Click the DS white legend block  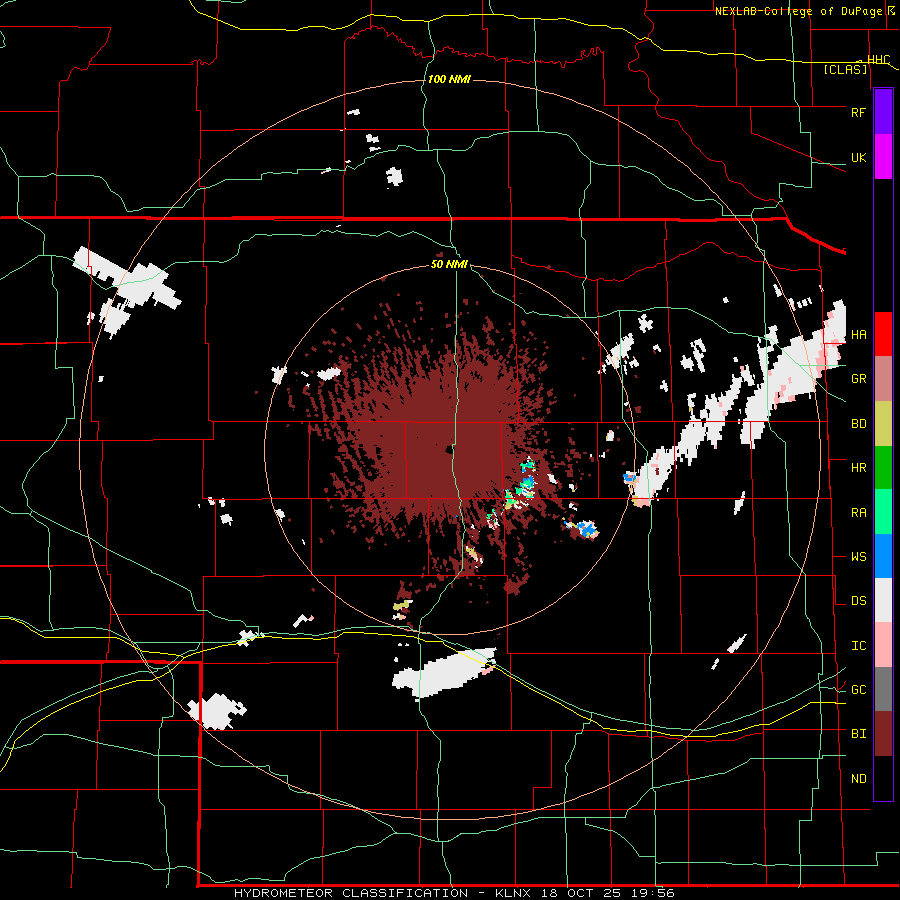[x=883, y=600]
